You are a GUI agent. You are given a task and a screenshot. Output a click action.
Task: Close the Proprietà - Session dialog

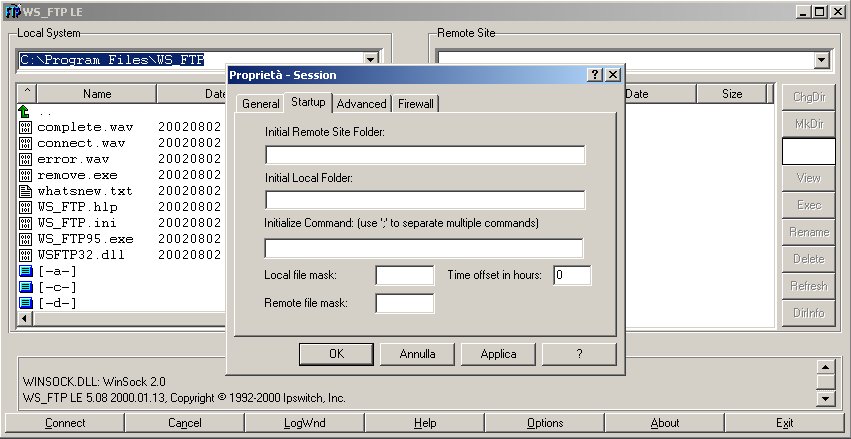(x=612, y=75)
